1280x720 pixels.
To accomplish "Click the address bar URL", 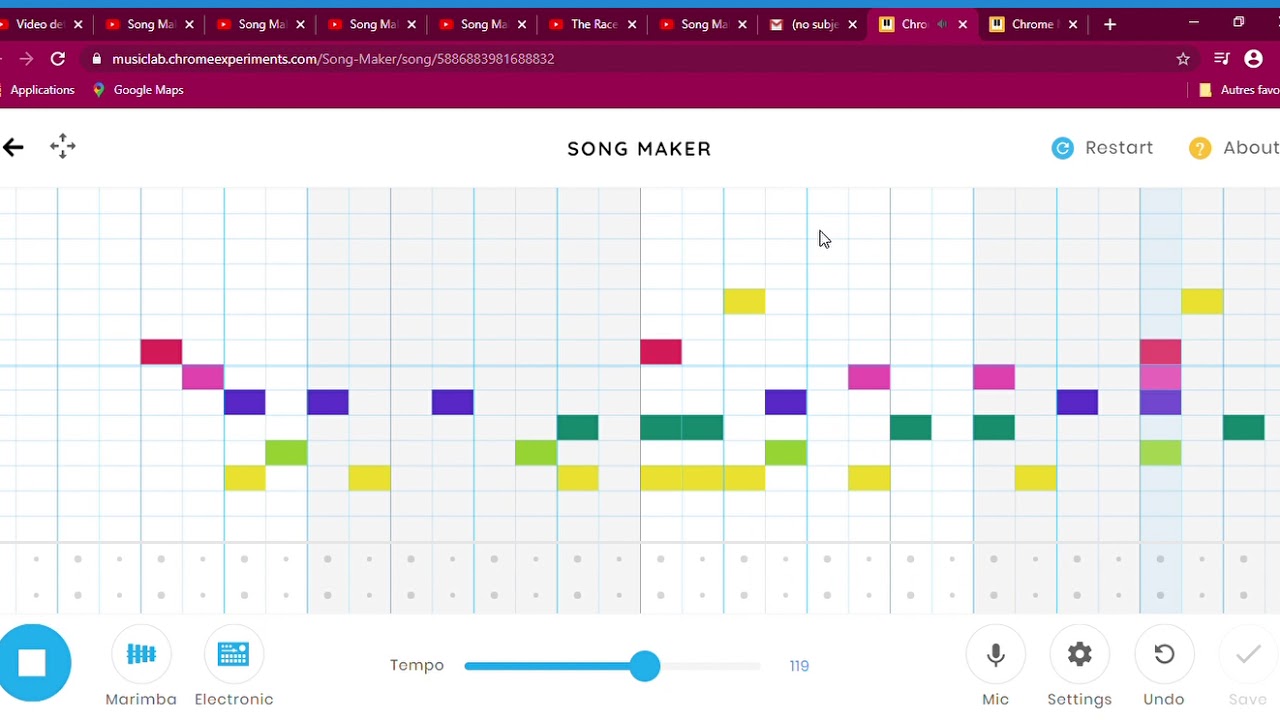I will [x=333, y=59].
